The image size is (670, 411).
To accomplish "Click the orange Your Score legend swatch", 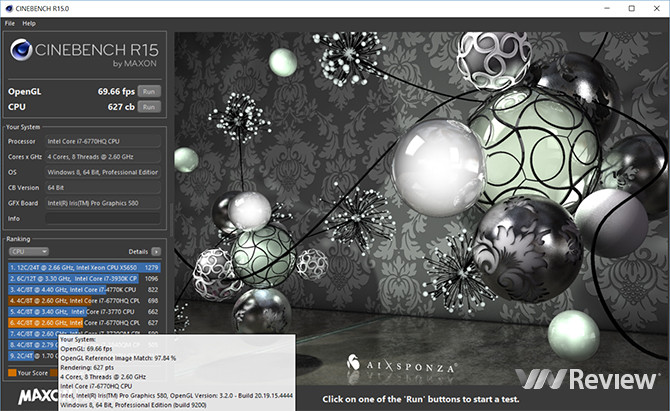I will [x=11, y=373].
